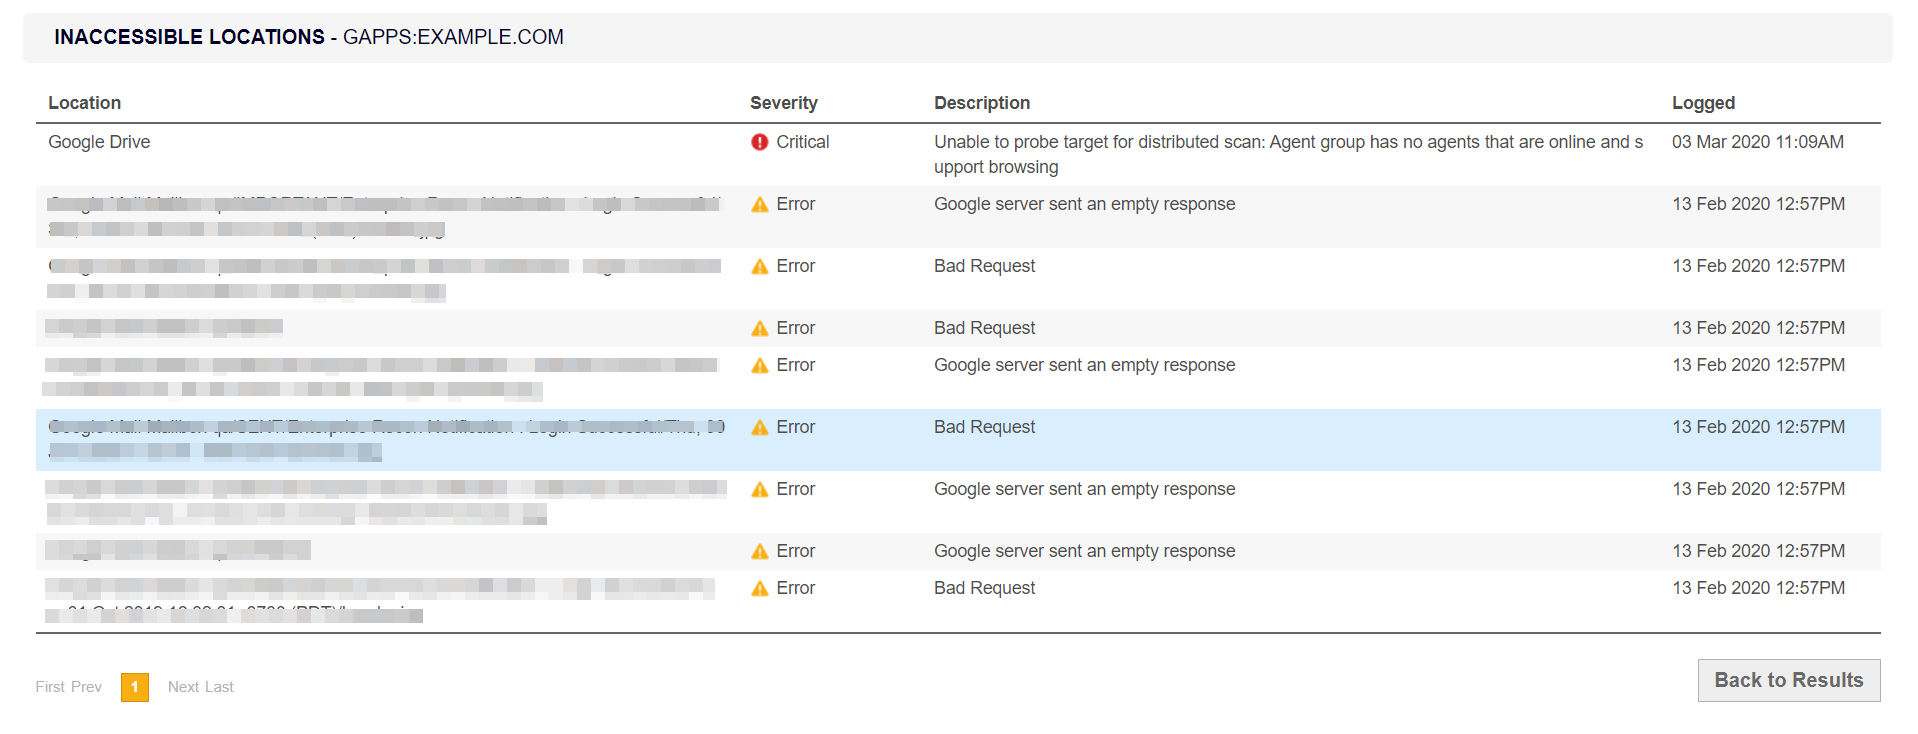Click the Last pagination link
This screenshot has height=734, width=1918.
coord(219,687)
